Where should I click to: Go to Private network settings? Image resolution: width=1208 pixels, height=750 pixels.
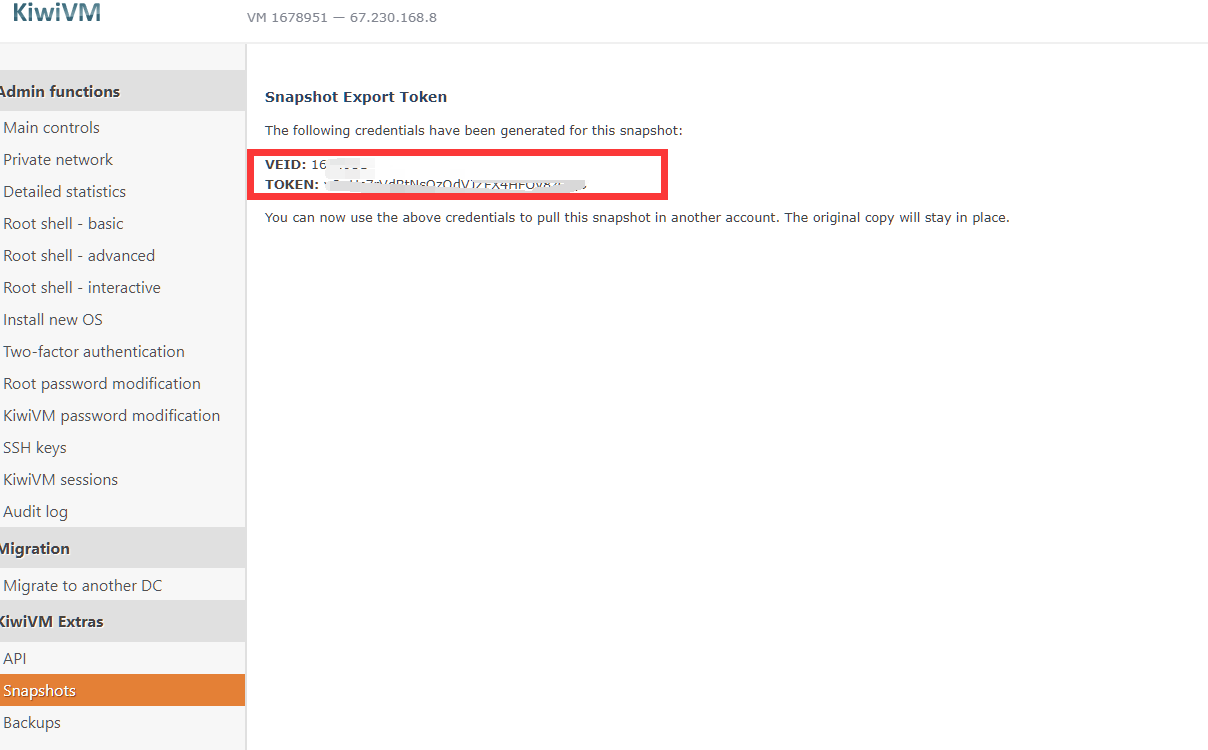tap(58, 160)
